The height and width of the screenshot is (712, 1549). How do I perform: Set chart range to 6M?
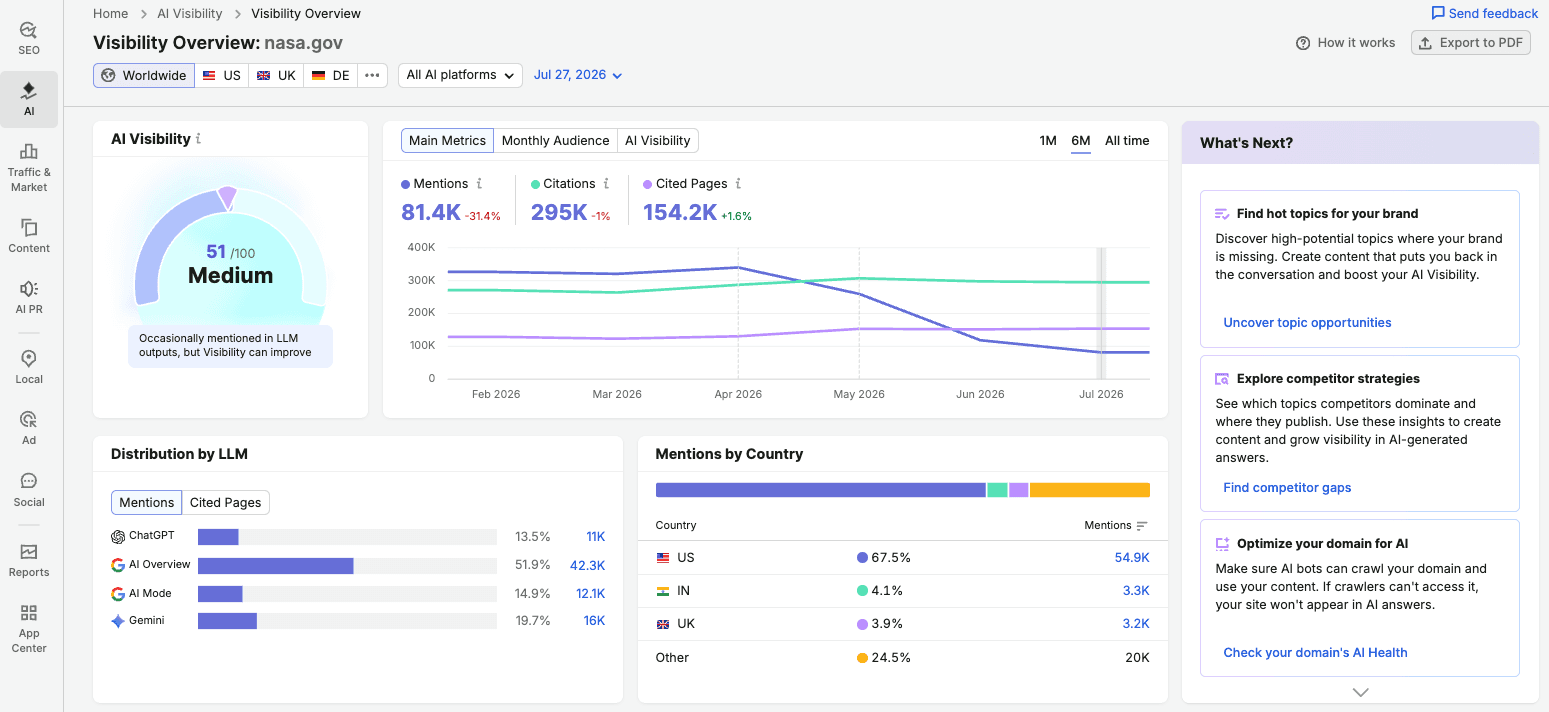coord(1081,141)
